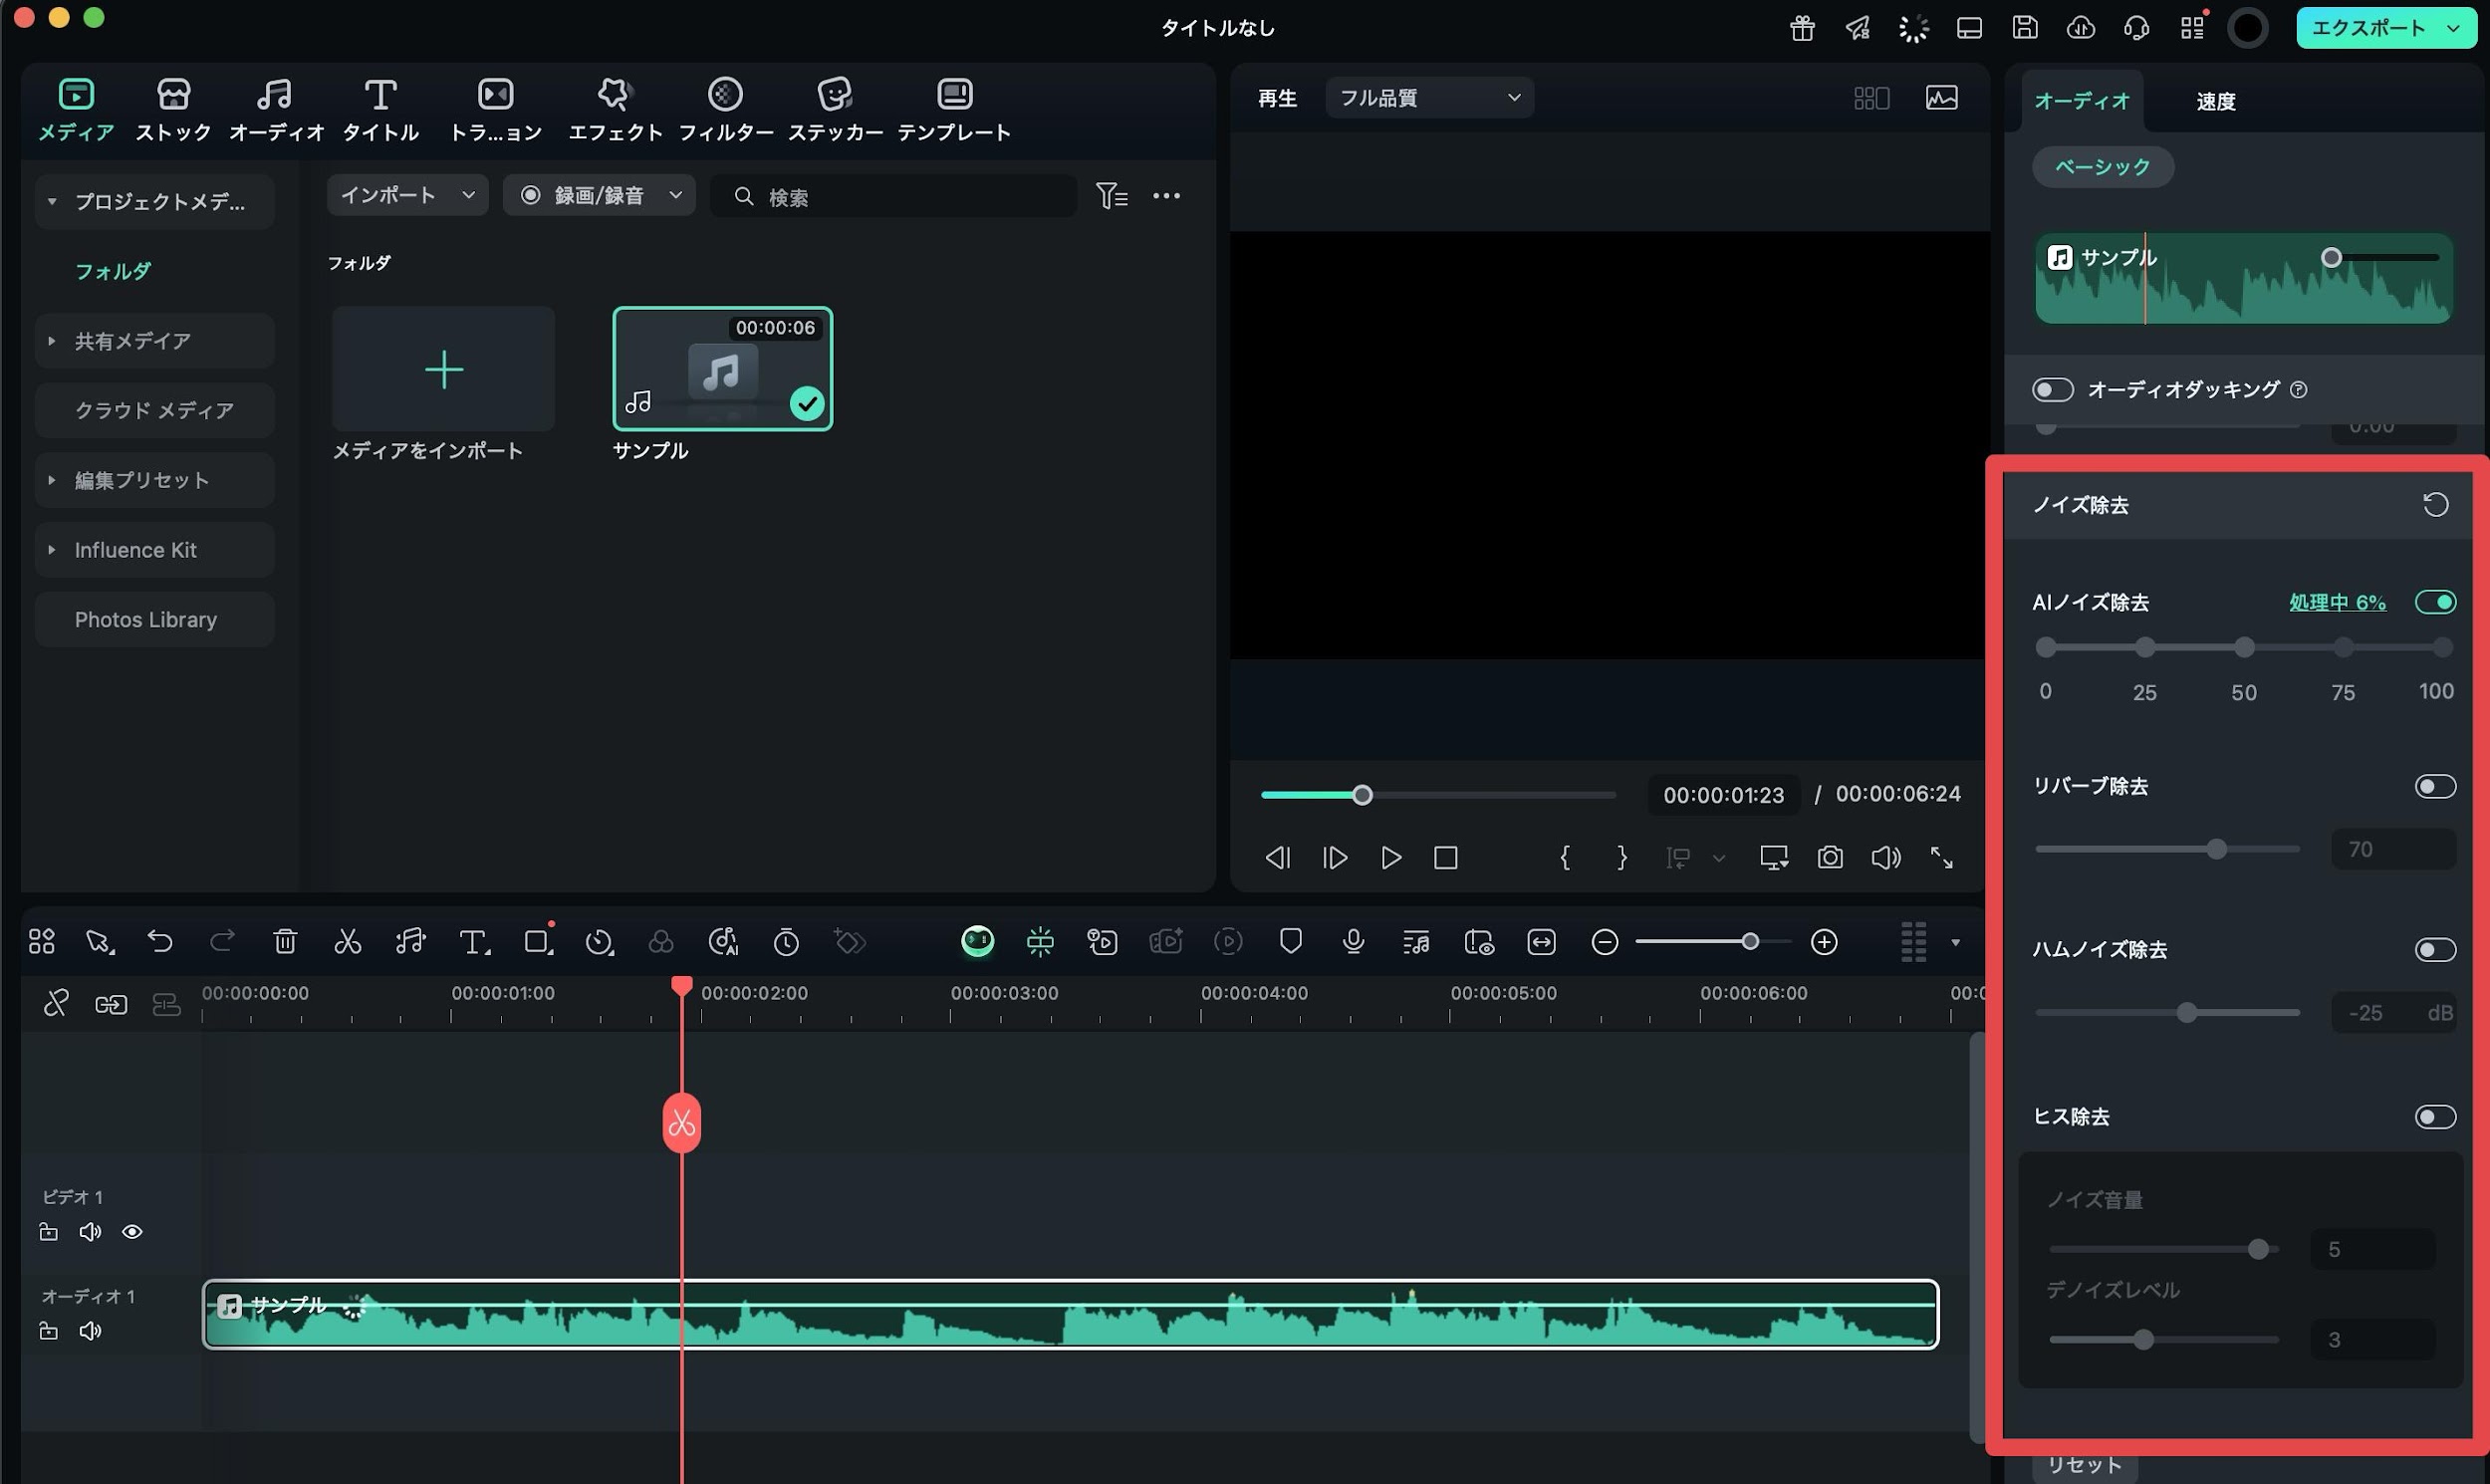Screen dimensions: 2490x1484
Task: Open the Effects panel icon
Action: click(x=614, y=95)
